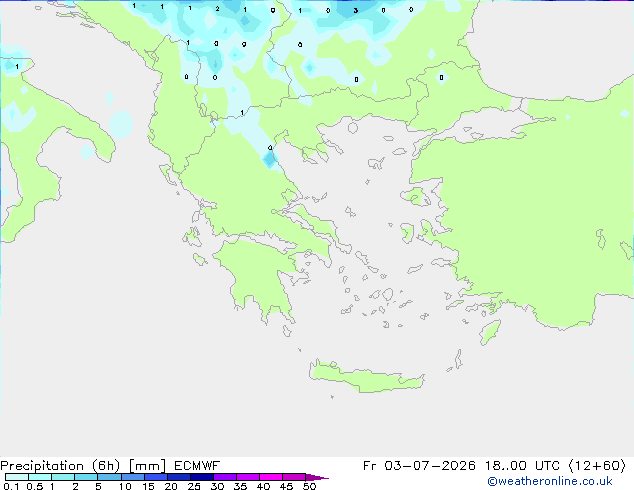634x490 pixels.
Task: Click the legend value '45'
Action: [286, 486]
